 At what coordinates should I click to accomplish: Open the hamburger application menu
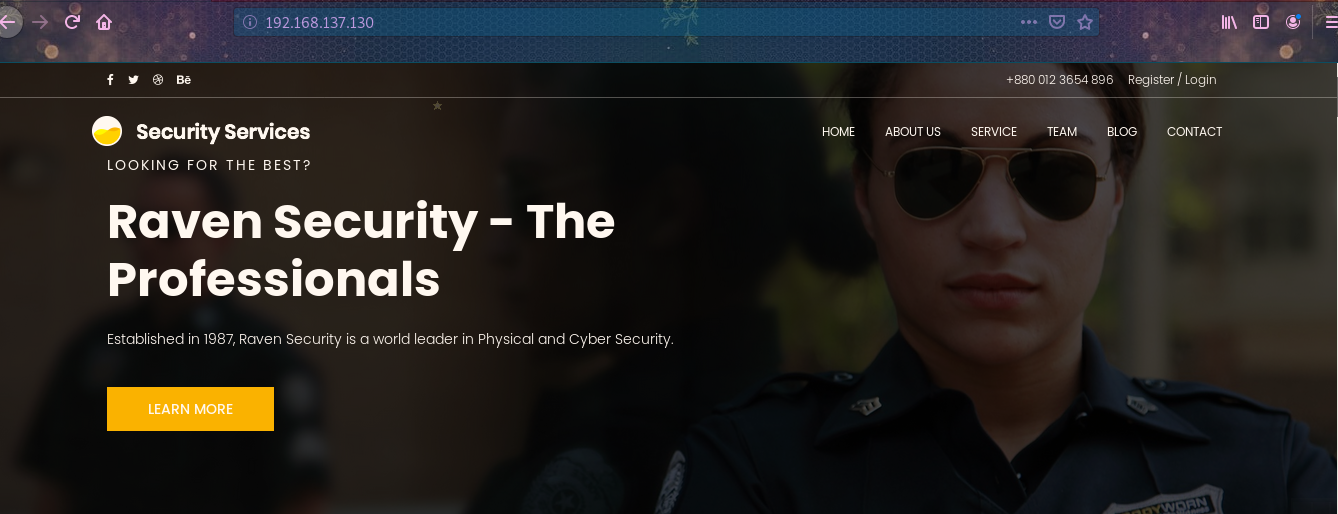click(x=1329, y=21)
